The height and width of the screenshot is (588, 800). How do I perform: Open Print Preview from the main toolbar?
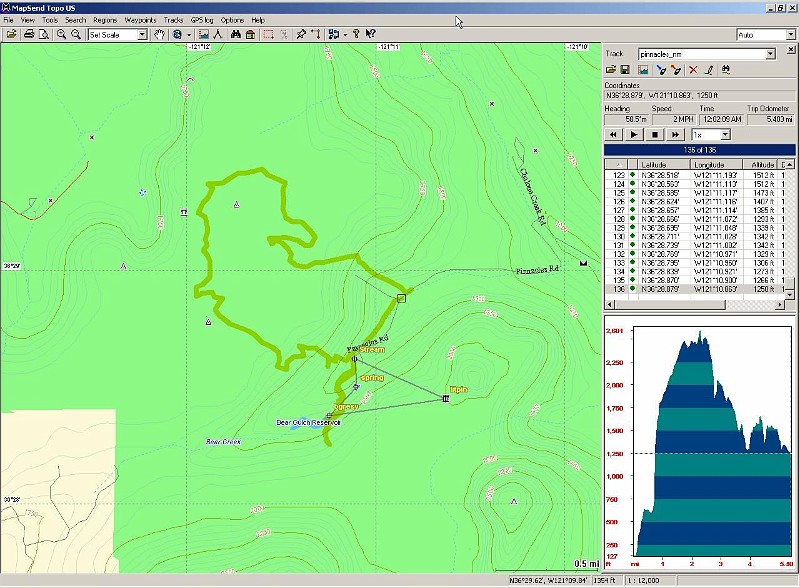click(x=44, y=34)
